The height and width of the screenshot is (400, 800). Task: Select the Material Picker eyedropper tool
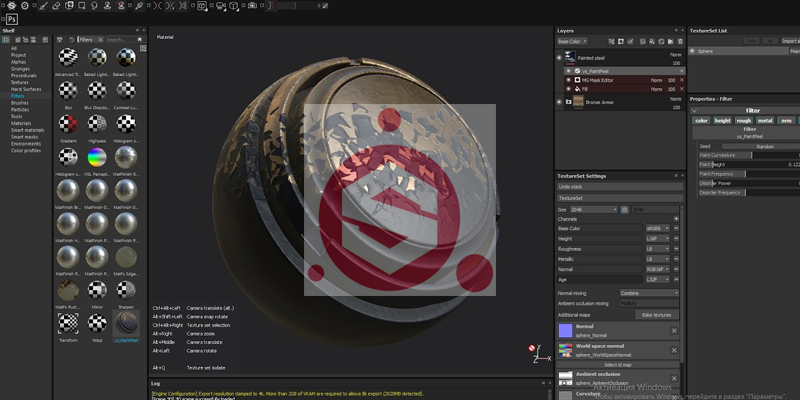pos(139,6)
